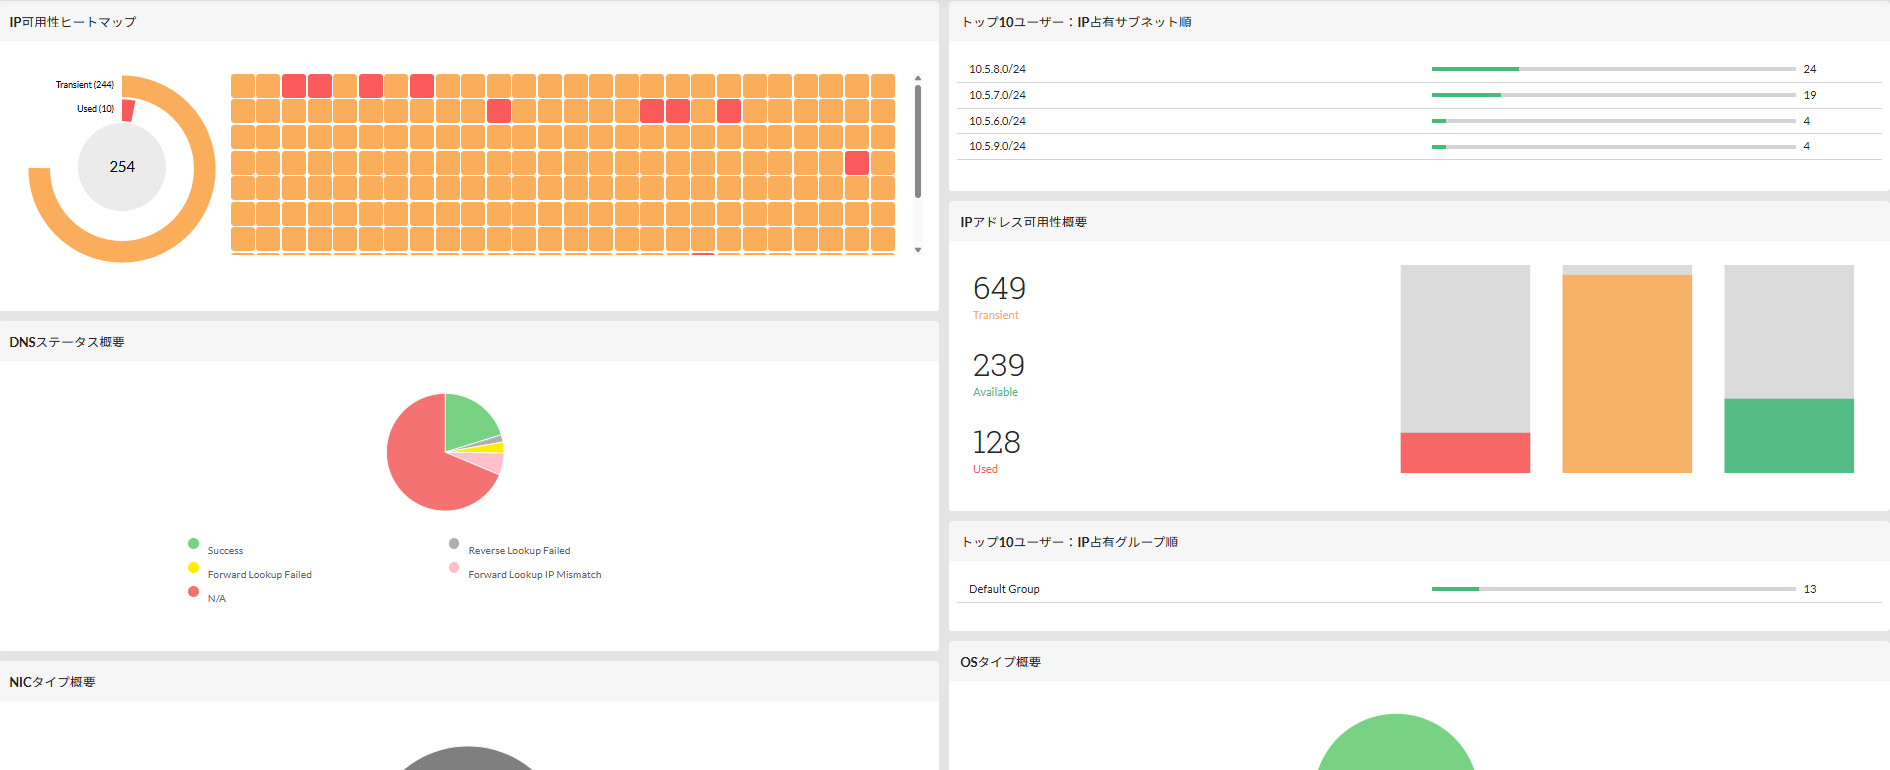The width and height of the screenshot is (1890, 770).
Task: Toggle the Reverse Lookup Failed legend entry
Action: pyautogui.click(x=510, y=550)
